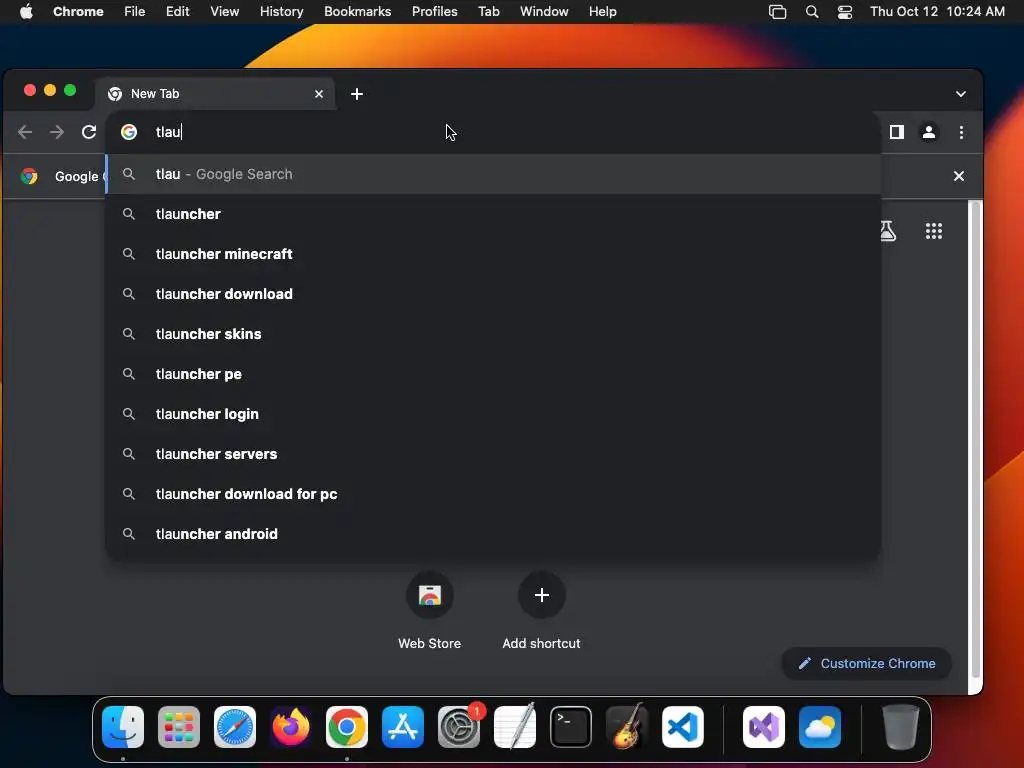Select the "tlauncher pe" suggestion
Viewport: 1024px width, 768px height.
494,374
